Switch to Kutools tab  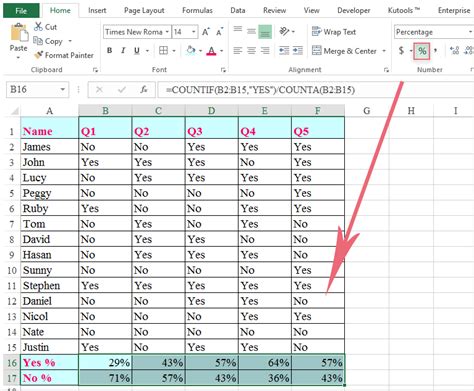(403, 11)
